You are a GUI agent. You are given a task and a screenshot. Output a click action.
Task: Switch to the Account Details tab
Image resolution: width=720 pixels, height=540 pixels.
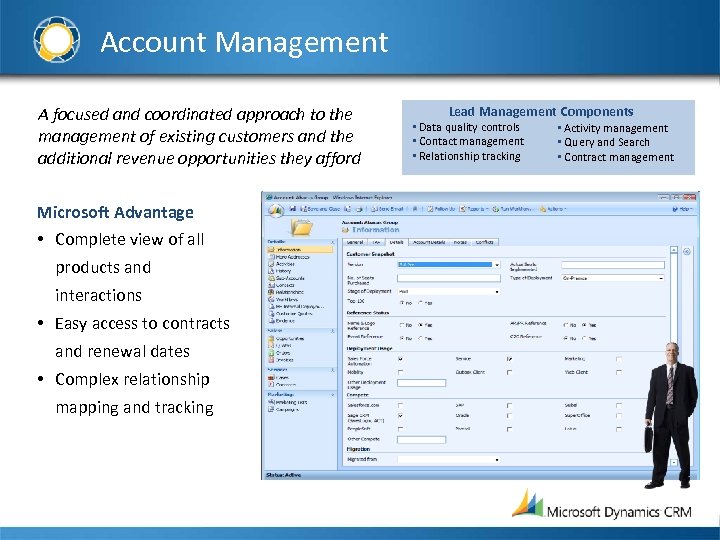tap(429, 242)
